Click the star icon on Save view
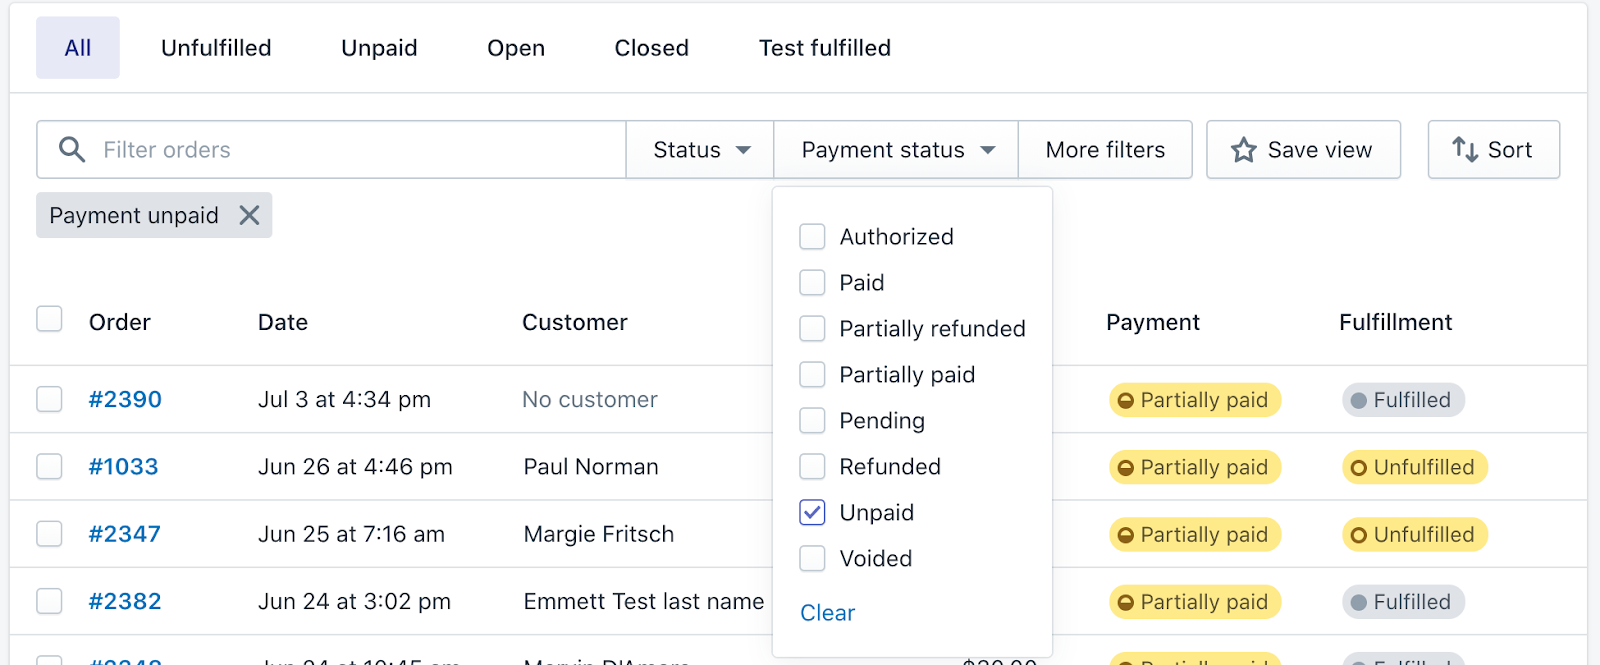Viewport: 1600px width, 665px height. [1243, 150]
